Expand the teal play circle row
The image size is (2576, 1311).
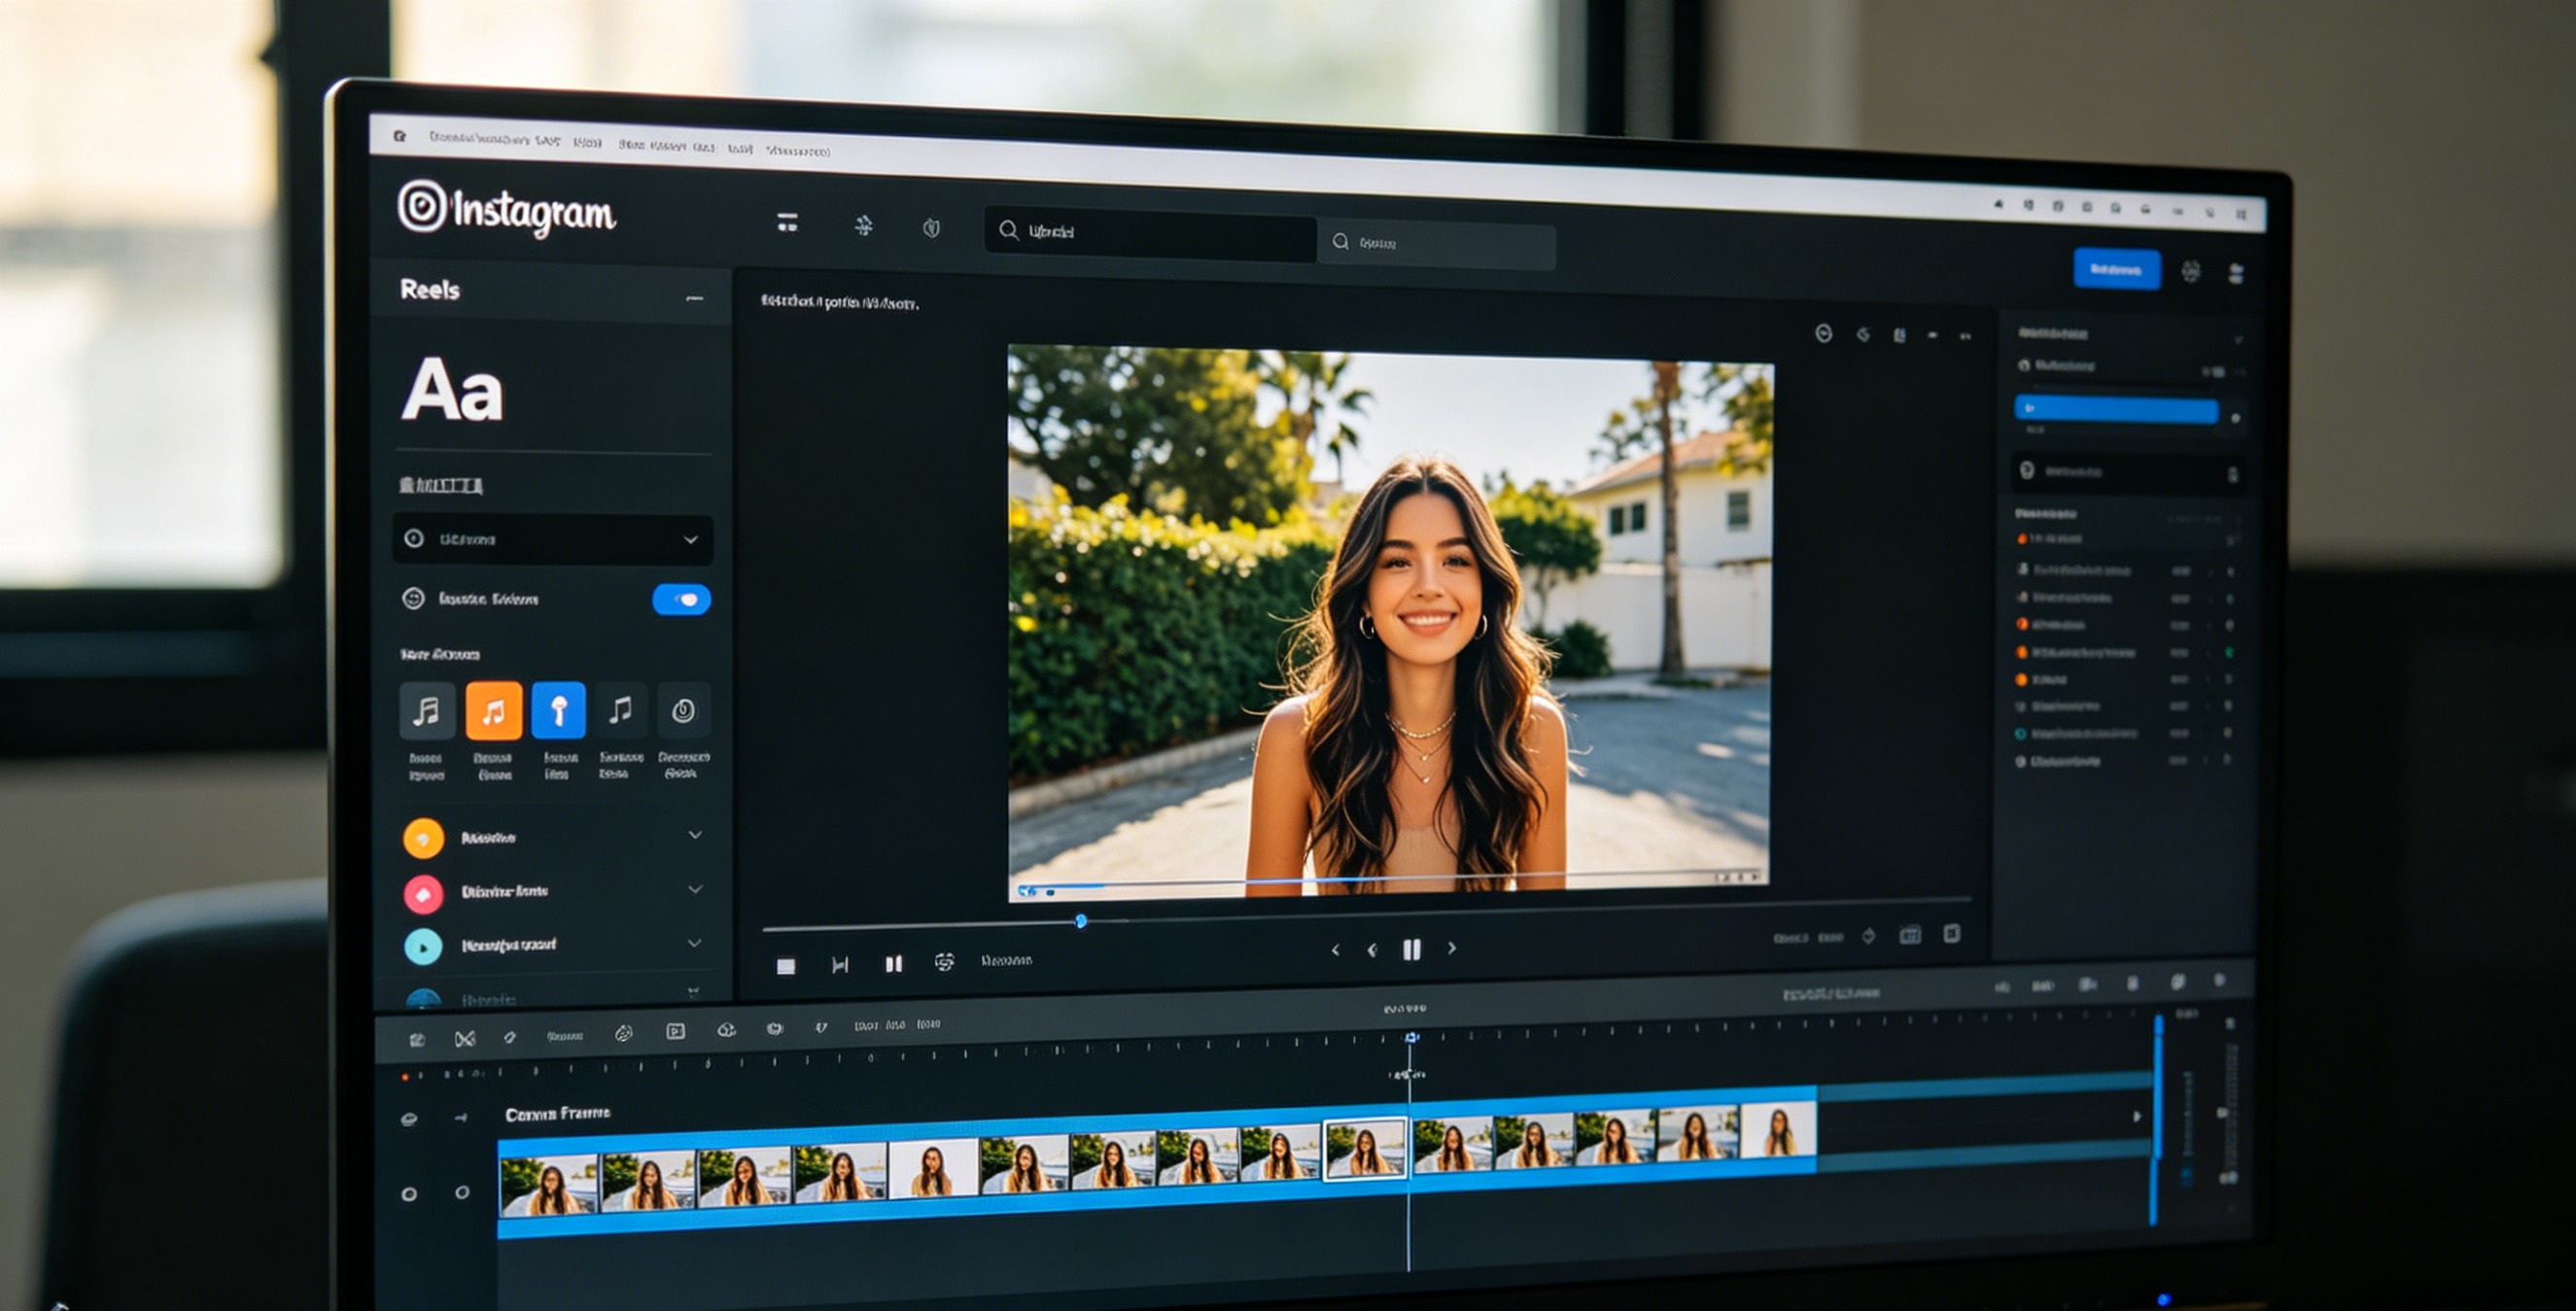[694, 942]
